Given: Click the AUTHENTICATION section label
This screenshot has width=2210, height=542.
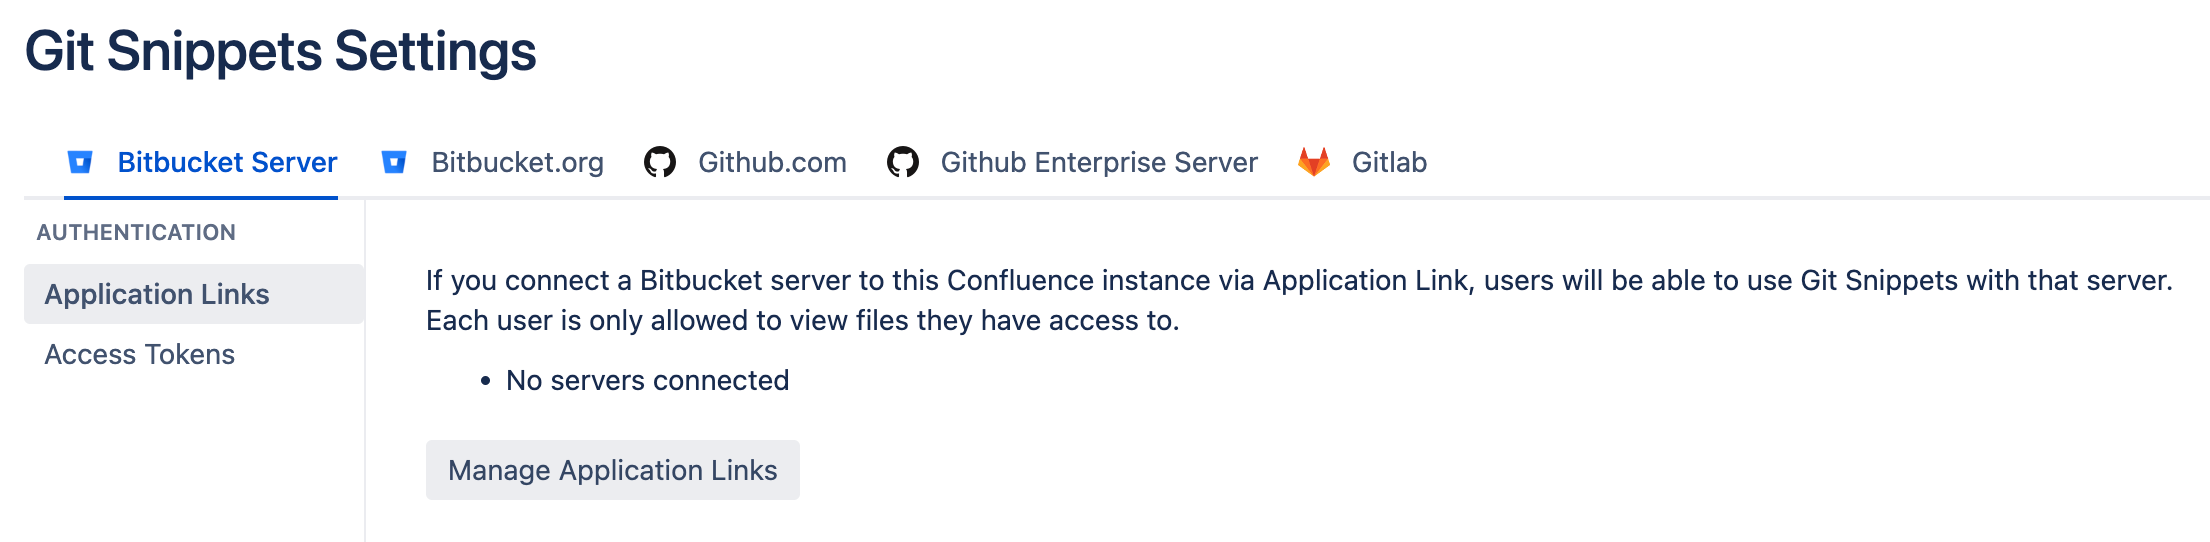Looking at the screenshot, I should click(x=136, y=232).
